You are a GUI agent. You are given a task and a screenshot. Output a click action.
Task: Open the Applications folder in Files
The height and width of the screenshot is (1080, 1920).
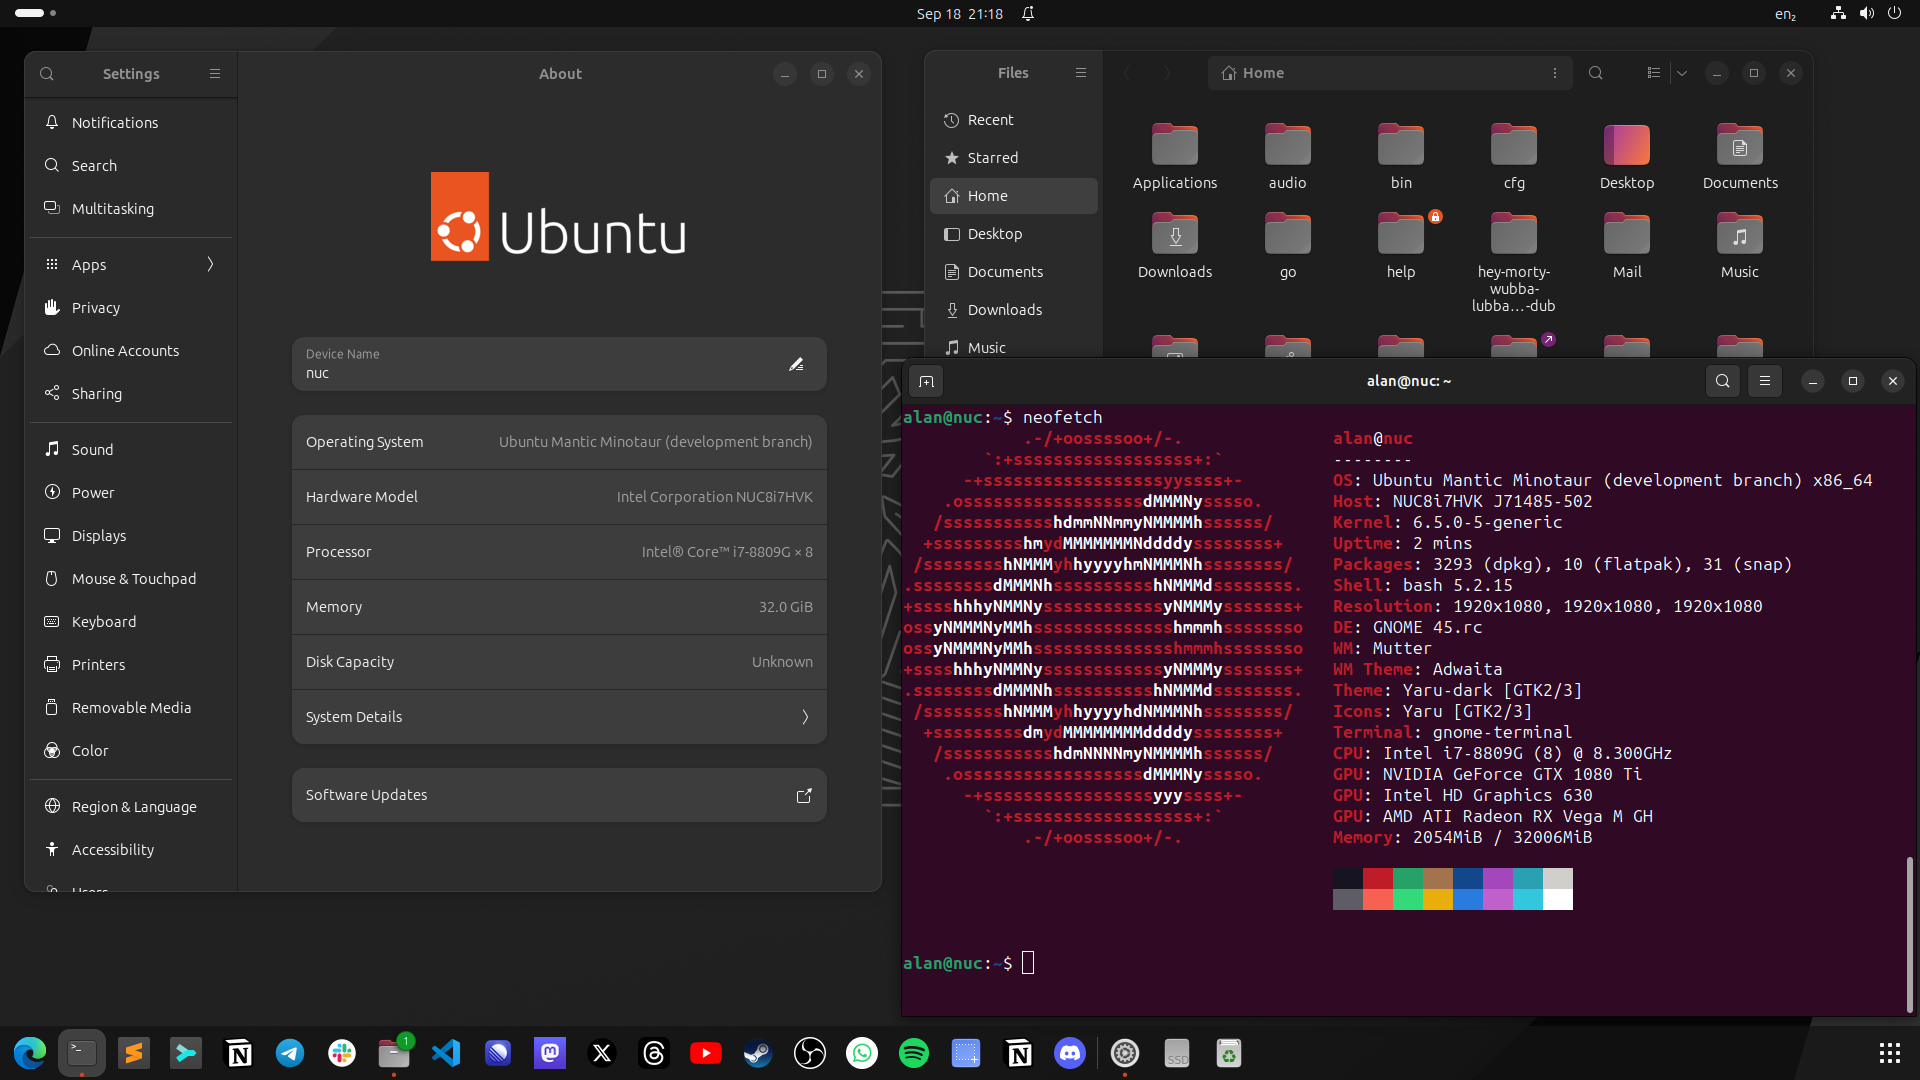point(1175,156)
